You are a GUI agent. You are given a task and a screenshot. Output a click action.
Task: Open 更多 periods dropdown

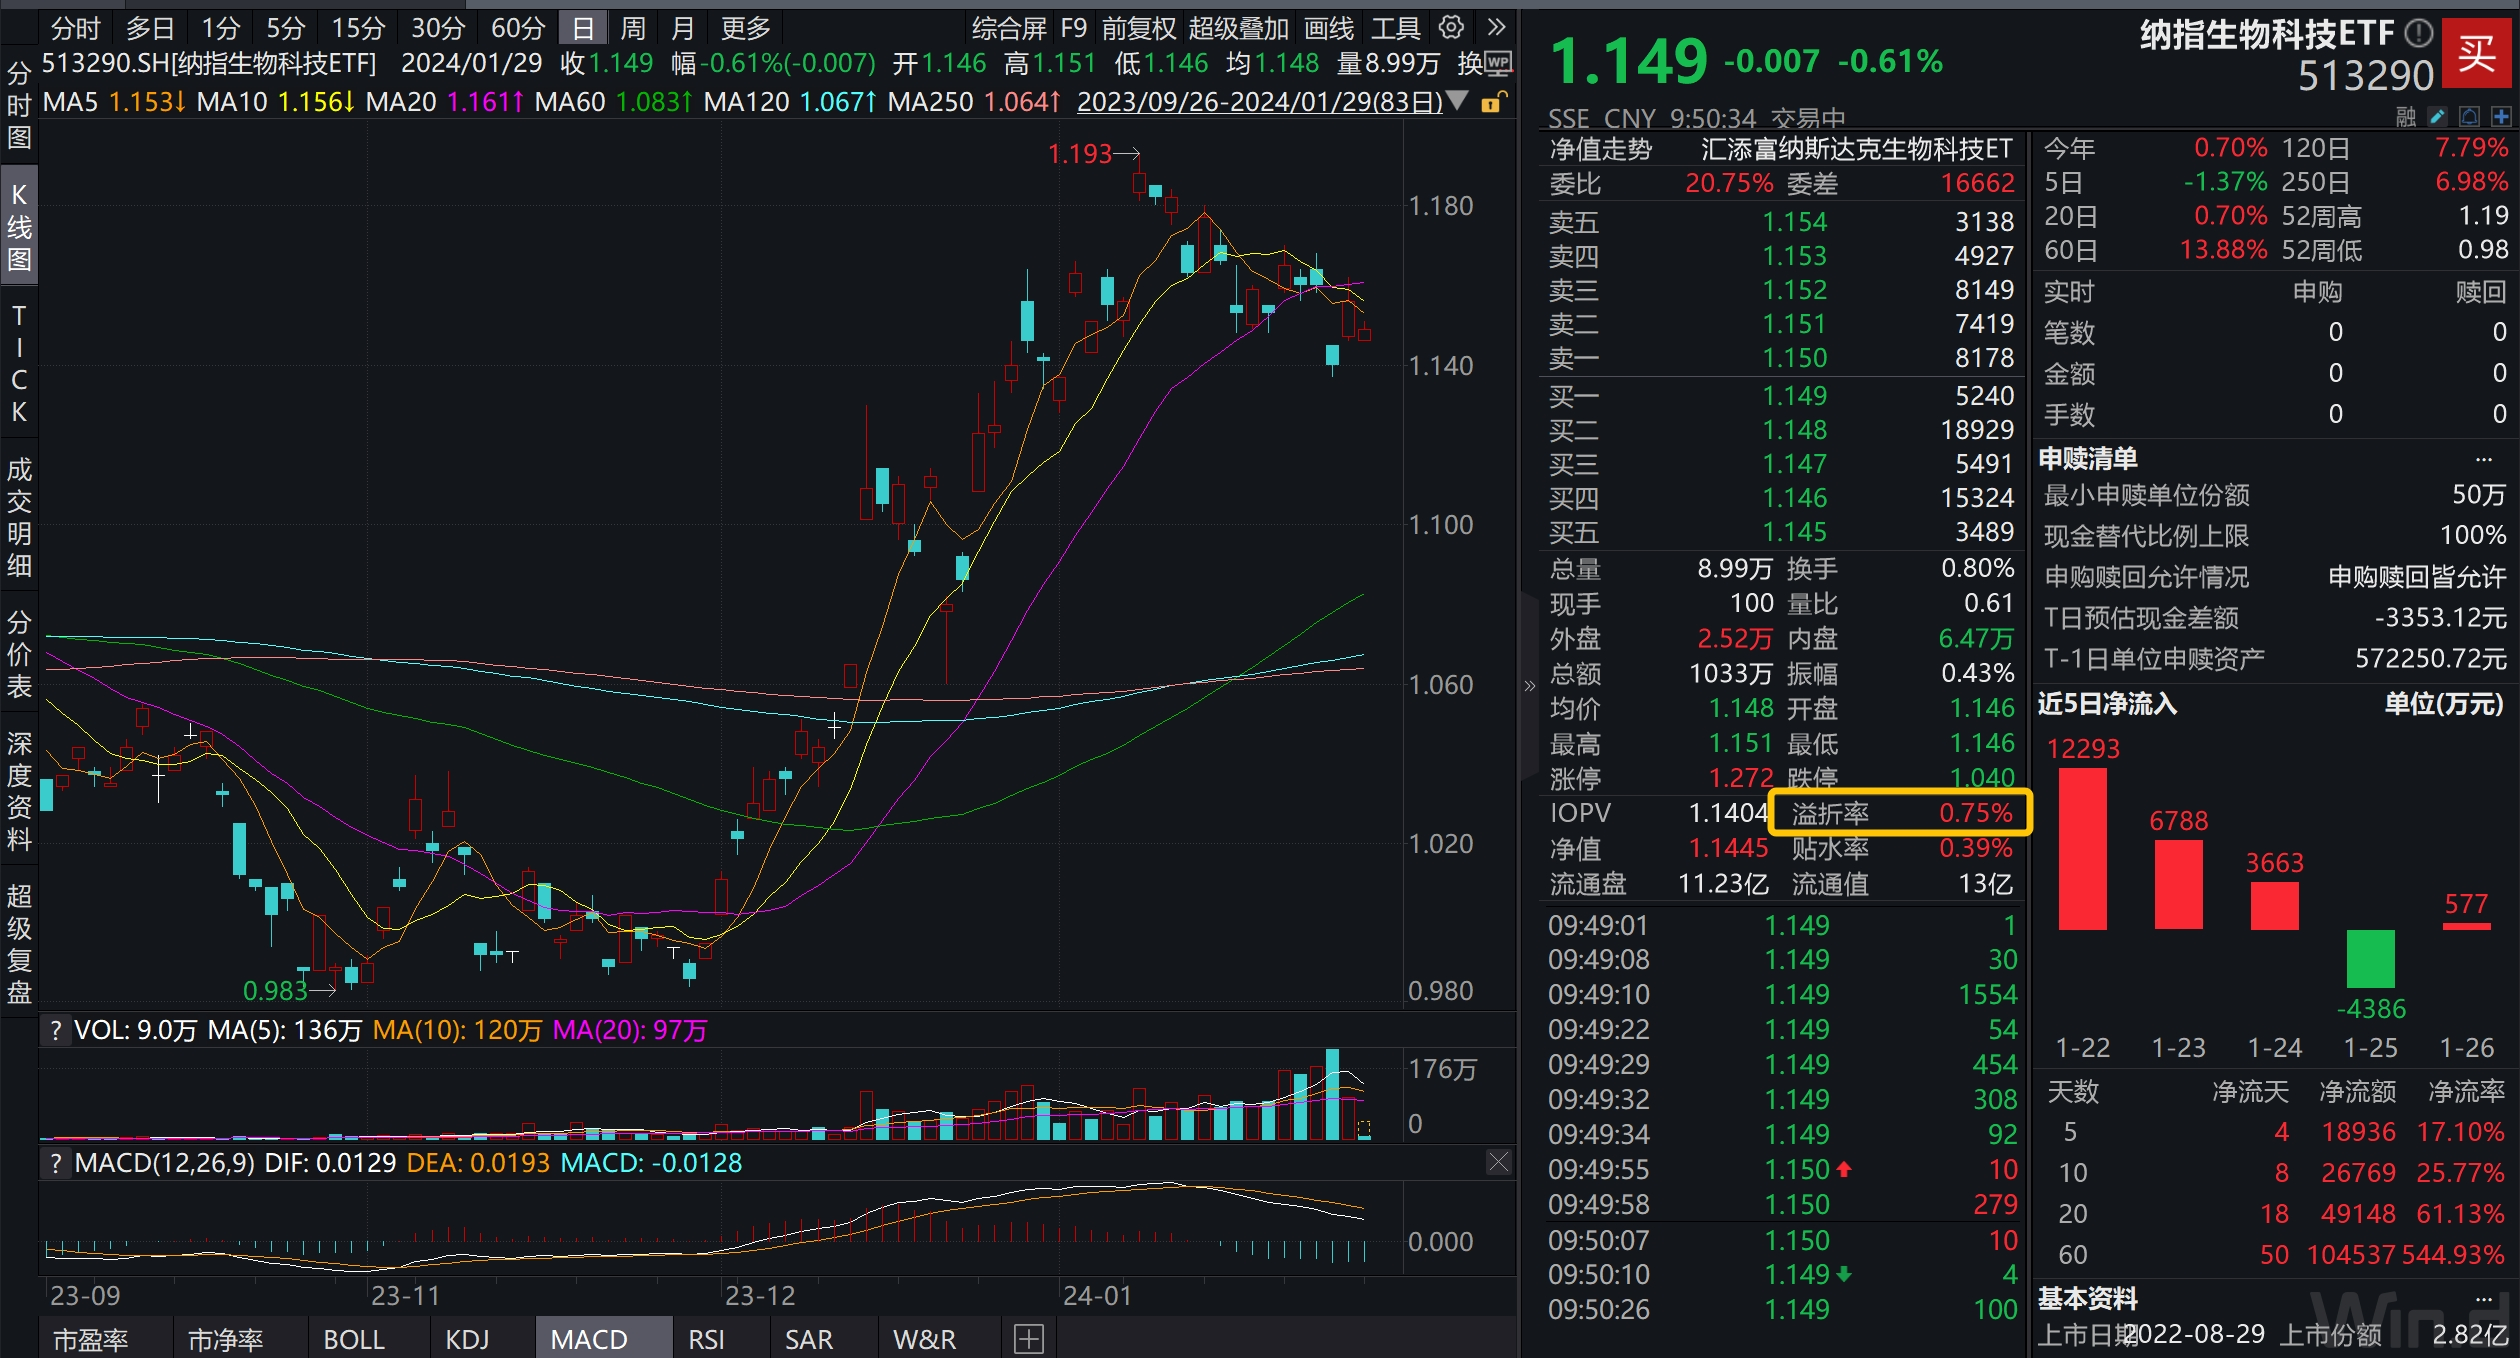(x=745, y=28)
